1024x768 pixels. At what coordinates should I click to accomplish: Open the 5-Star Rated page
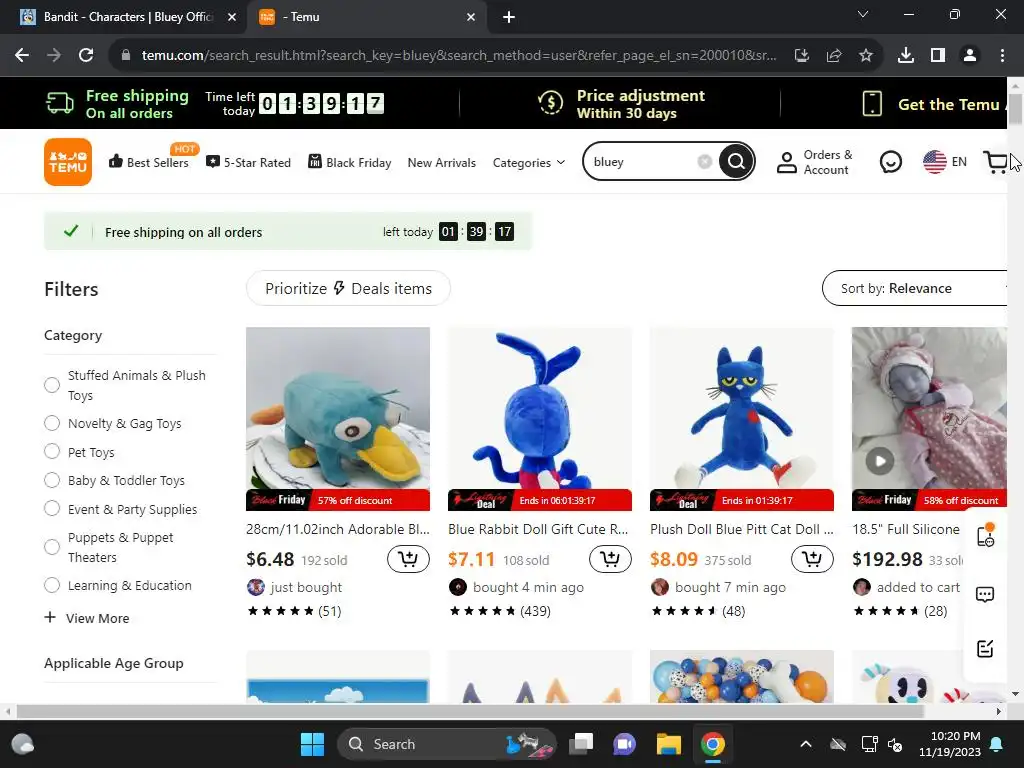click(248, 162)
